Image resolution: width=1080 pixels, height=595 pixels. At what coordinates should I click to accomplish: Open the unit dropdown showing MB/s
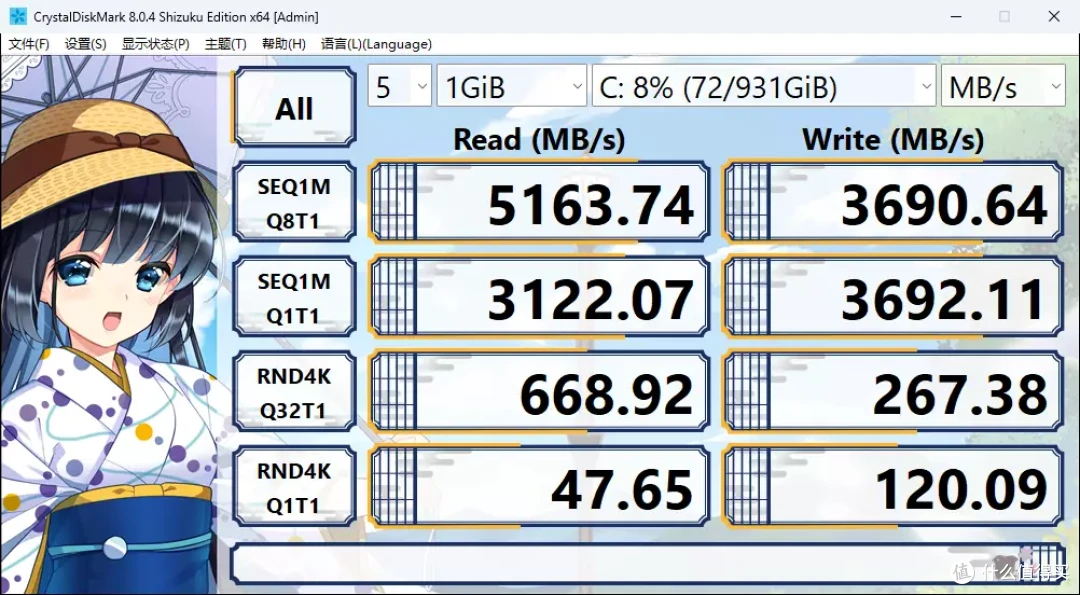click(x=1003, y=86)
